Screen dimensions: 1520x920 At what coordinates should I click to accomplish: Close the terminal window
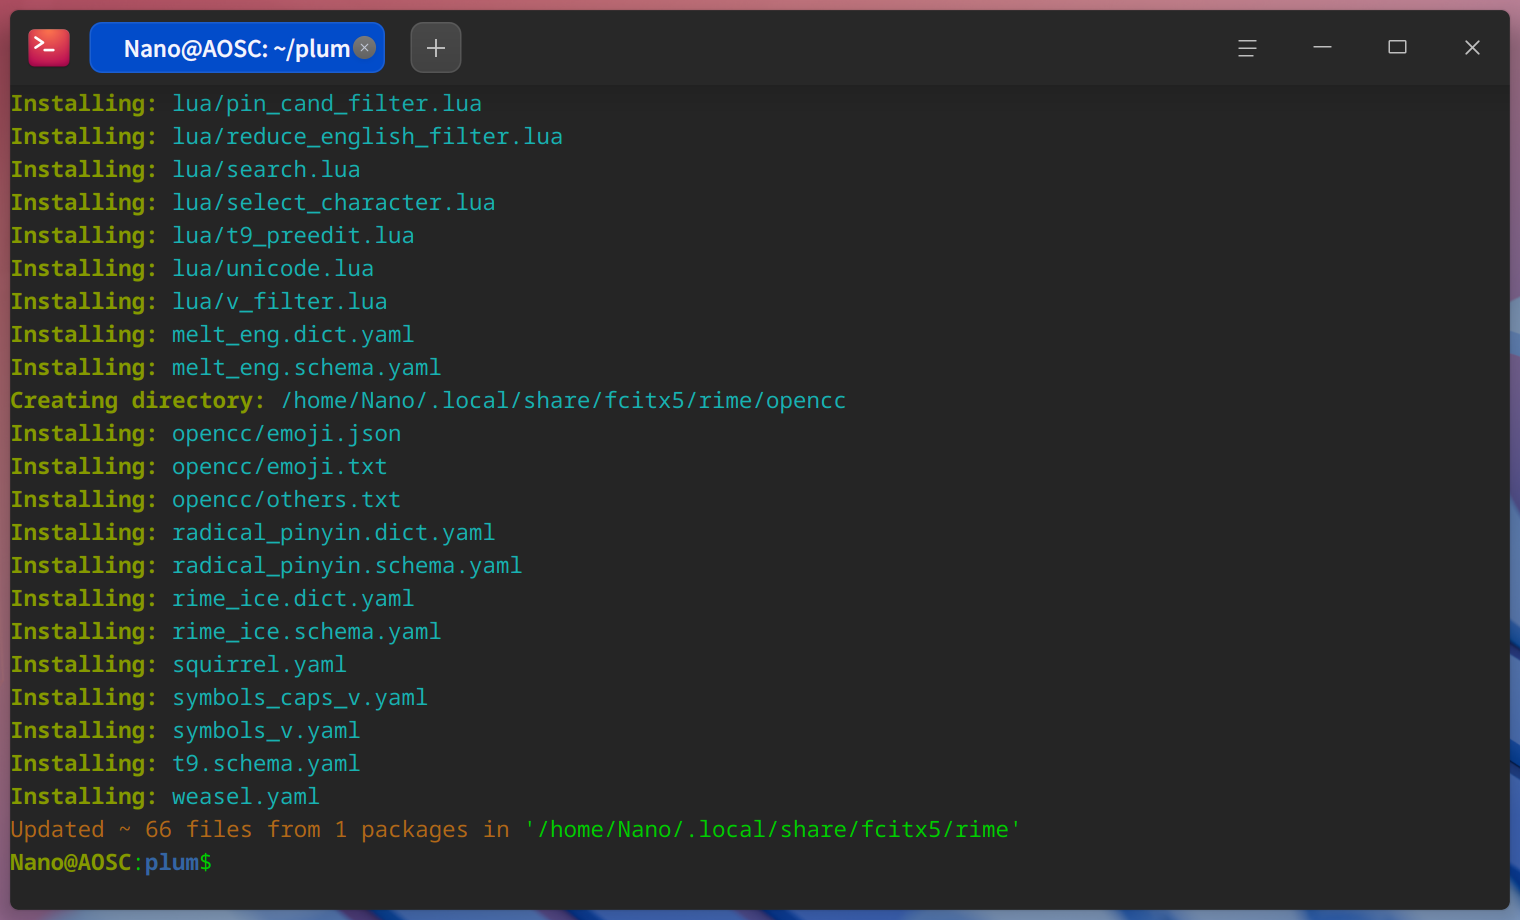click(x=1472, y=48)
